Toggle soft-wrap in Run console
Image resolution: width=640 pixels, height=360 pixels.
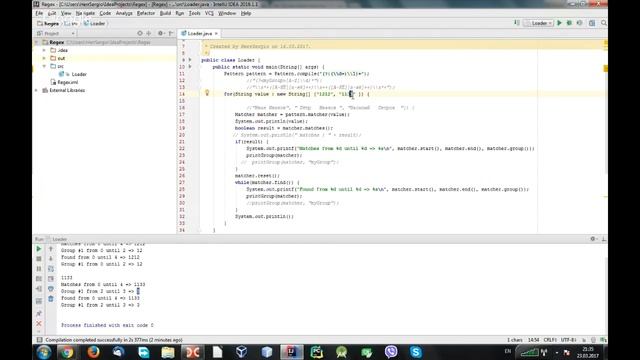click(x=51, y=269)
